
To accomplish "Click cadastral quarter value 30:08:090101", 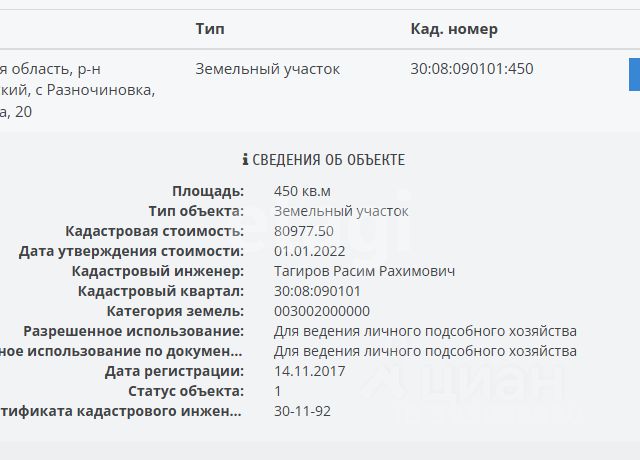I will [x=317, y=291].
